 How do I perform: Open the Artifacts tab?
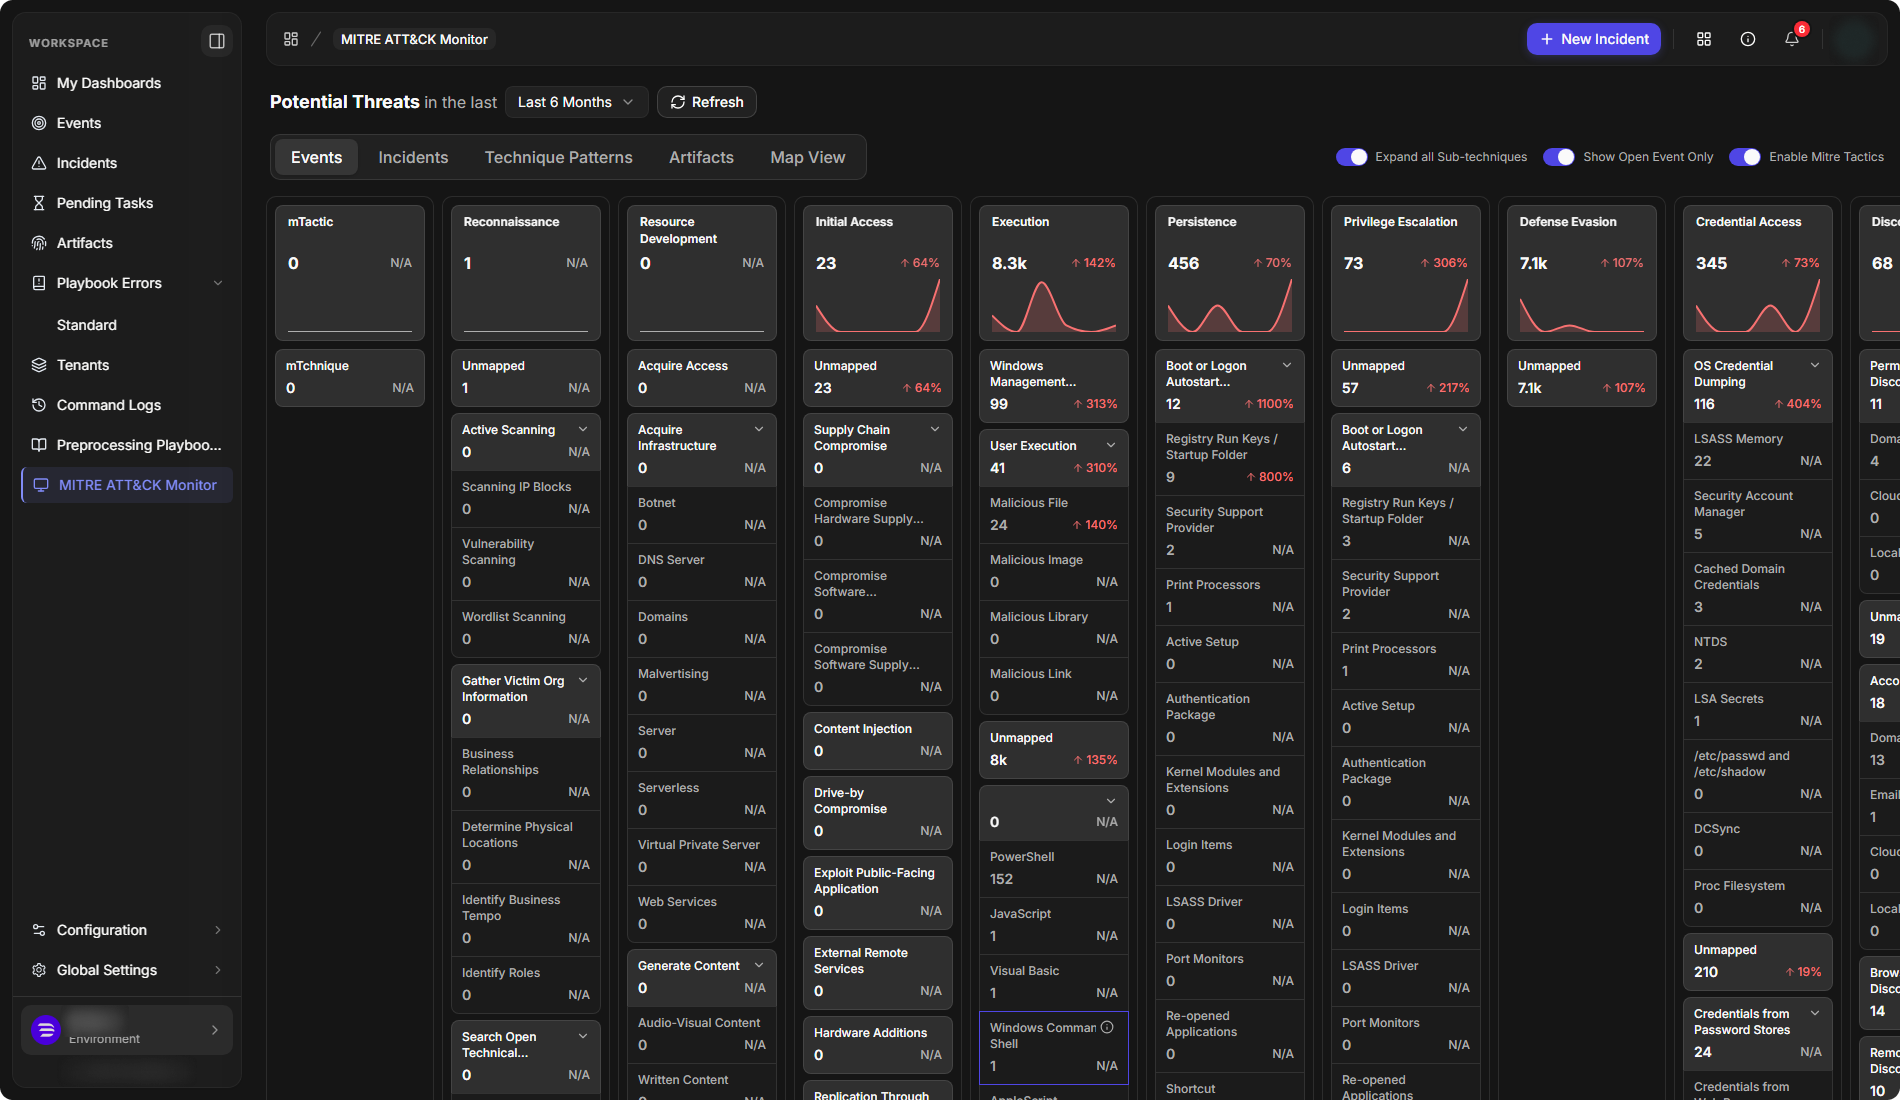701,157
